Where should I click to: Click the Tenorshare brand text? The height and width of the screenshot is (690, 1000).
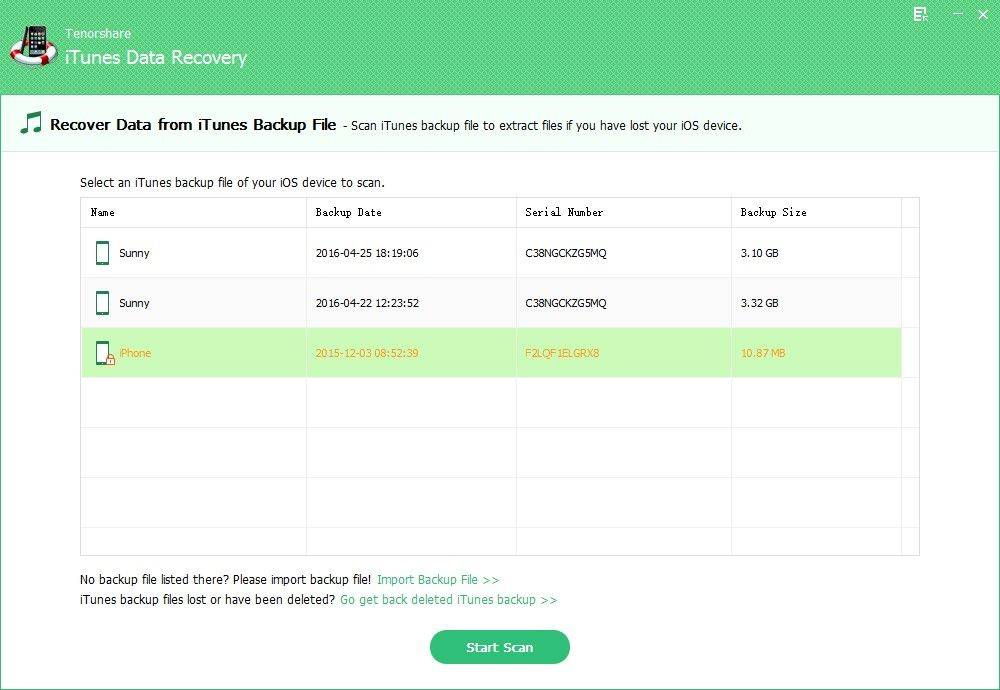98,33
